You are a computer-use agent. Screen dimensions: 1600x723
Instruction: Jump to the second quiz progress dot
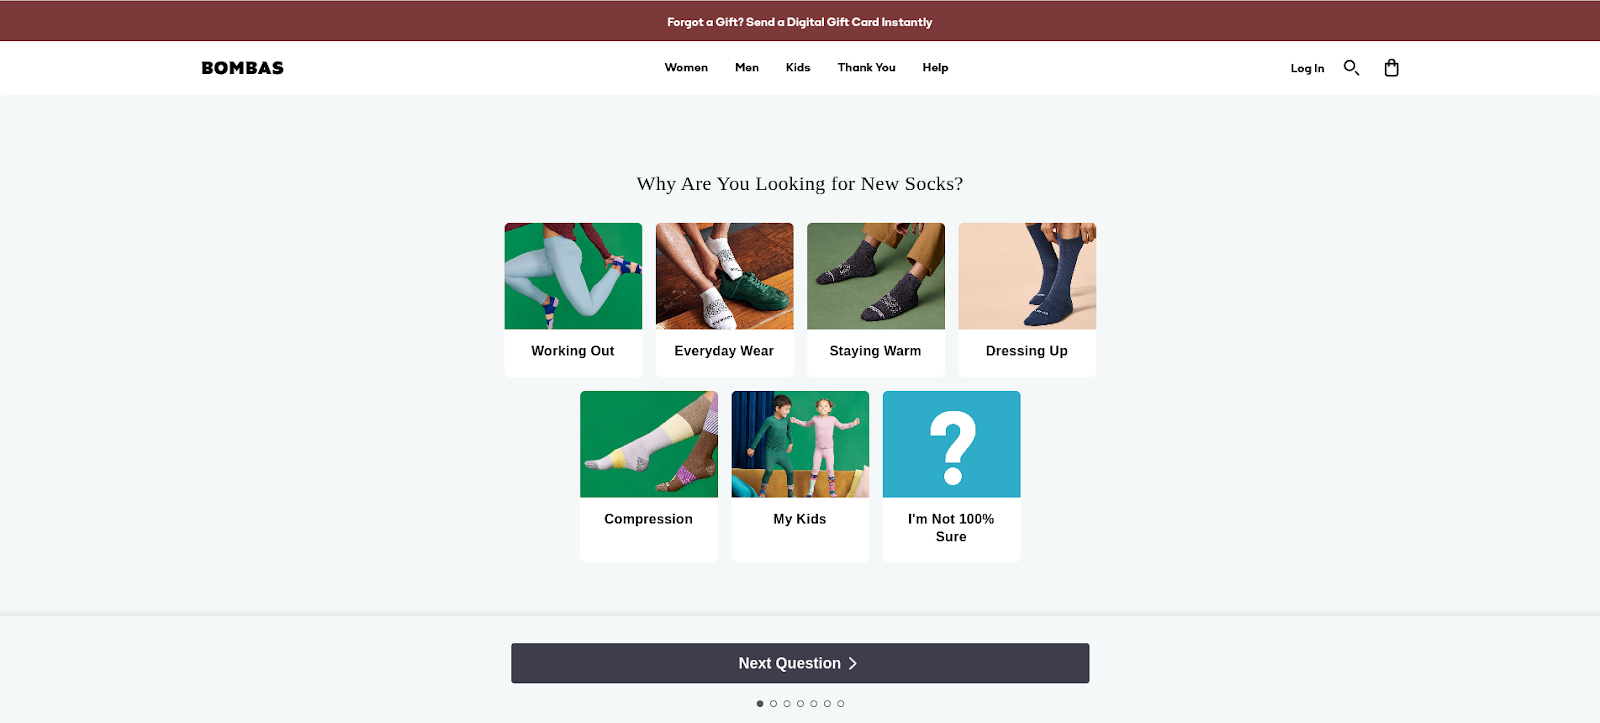[773, 703]
